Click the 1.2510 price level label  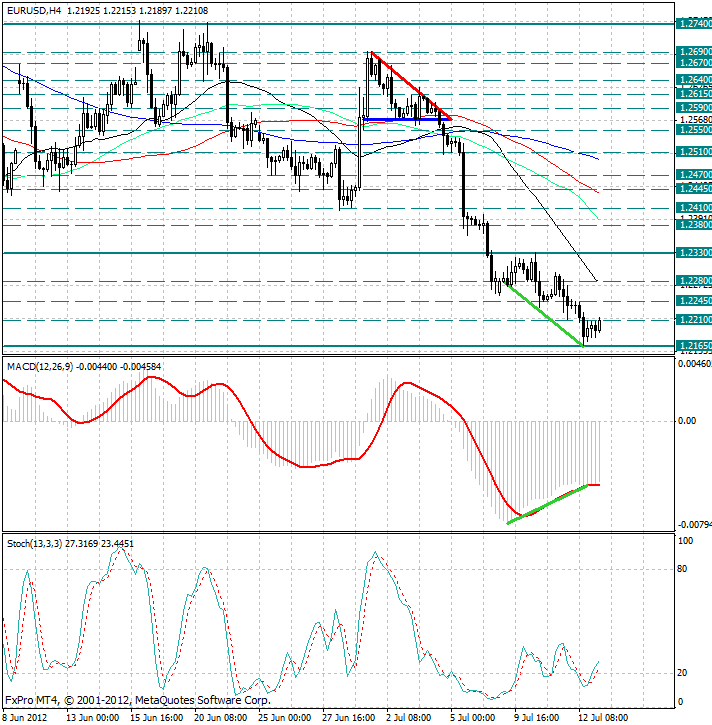coord(693,153)
